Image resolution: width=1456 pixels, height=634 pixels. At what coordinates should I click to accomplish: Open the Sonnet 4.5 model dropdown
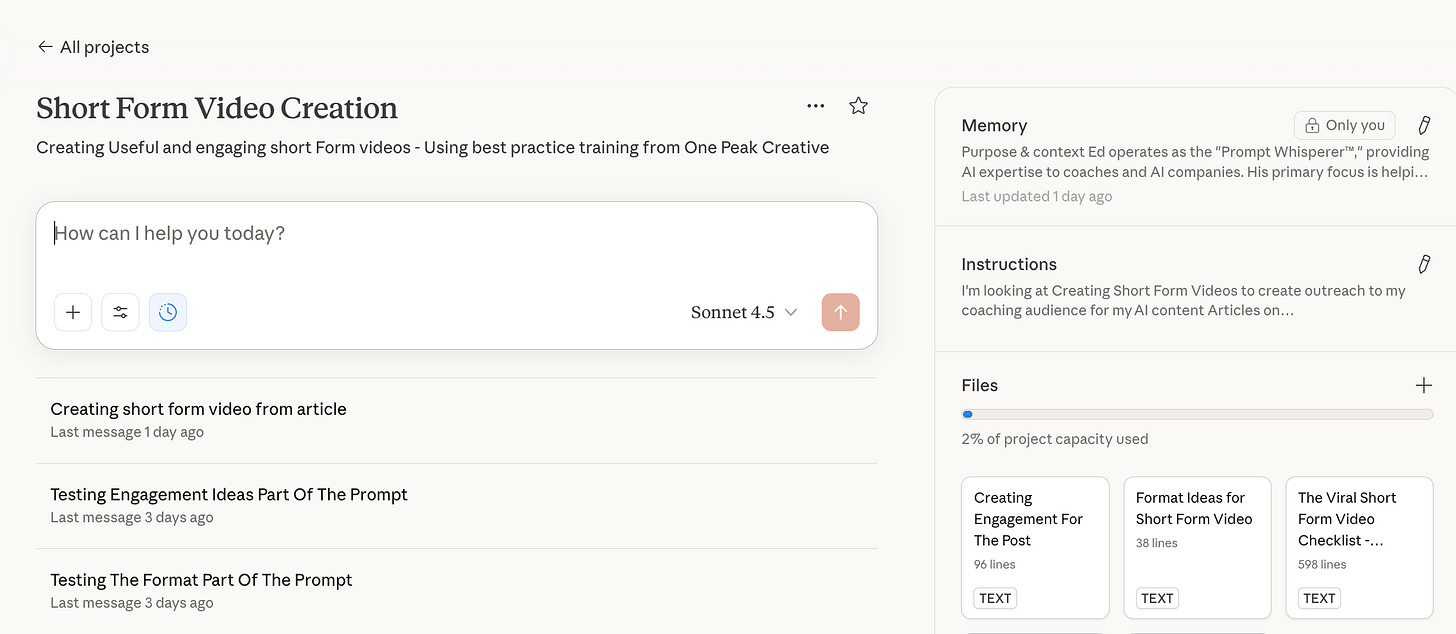pos(744,312)
